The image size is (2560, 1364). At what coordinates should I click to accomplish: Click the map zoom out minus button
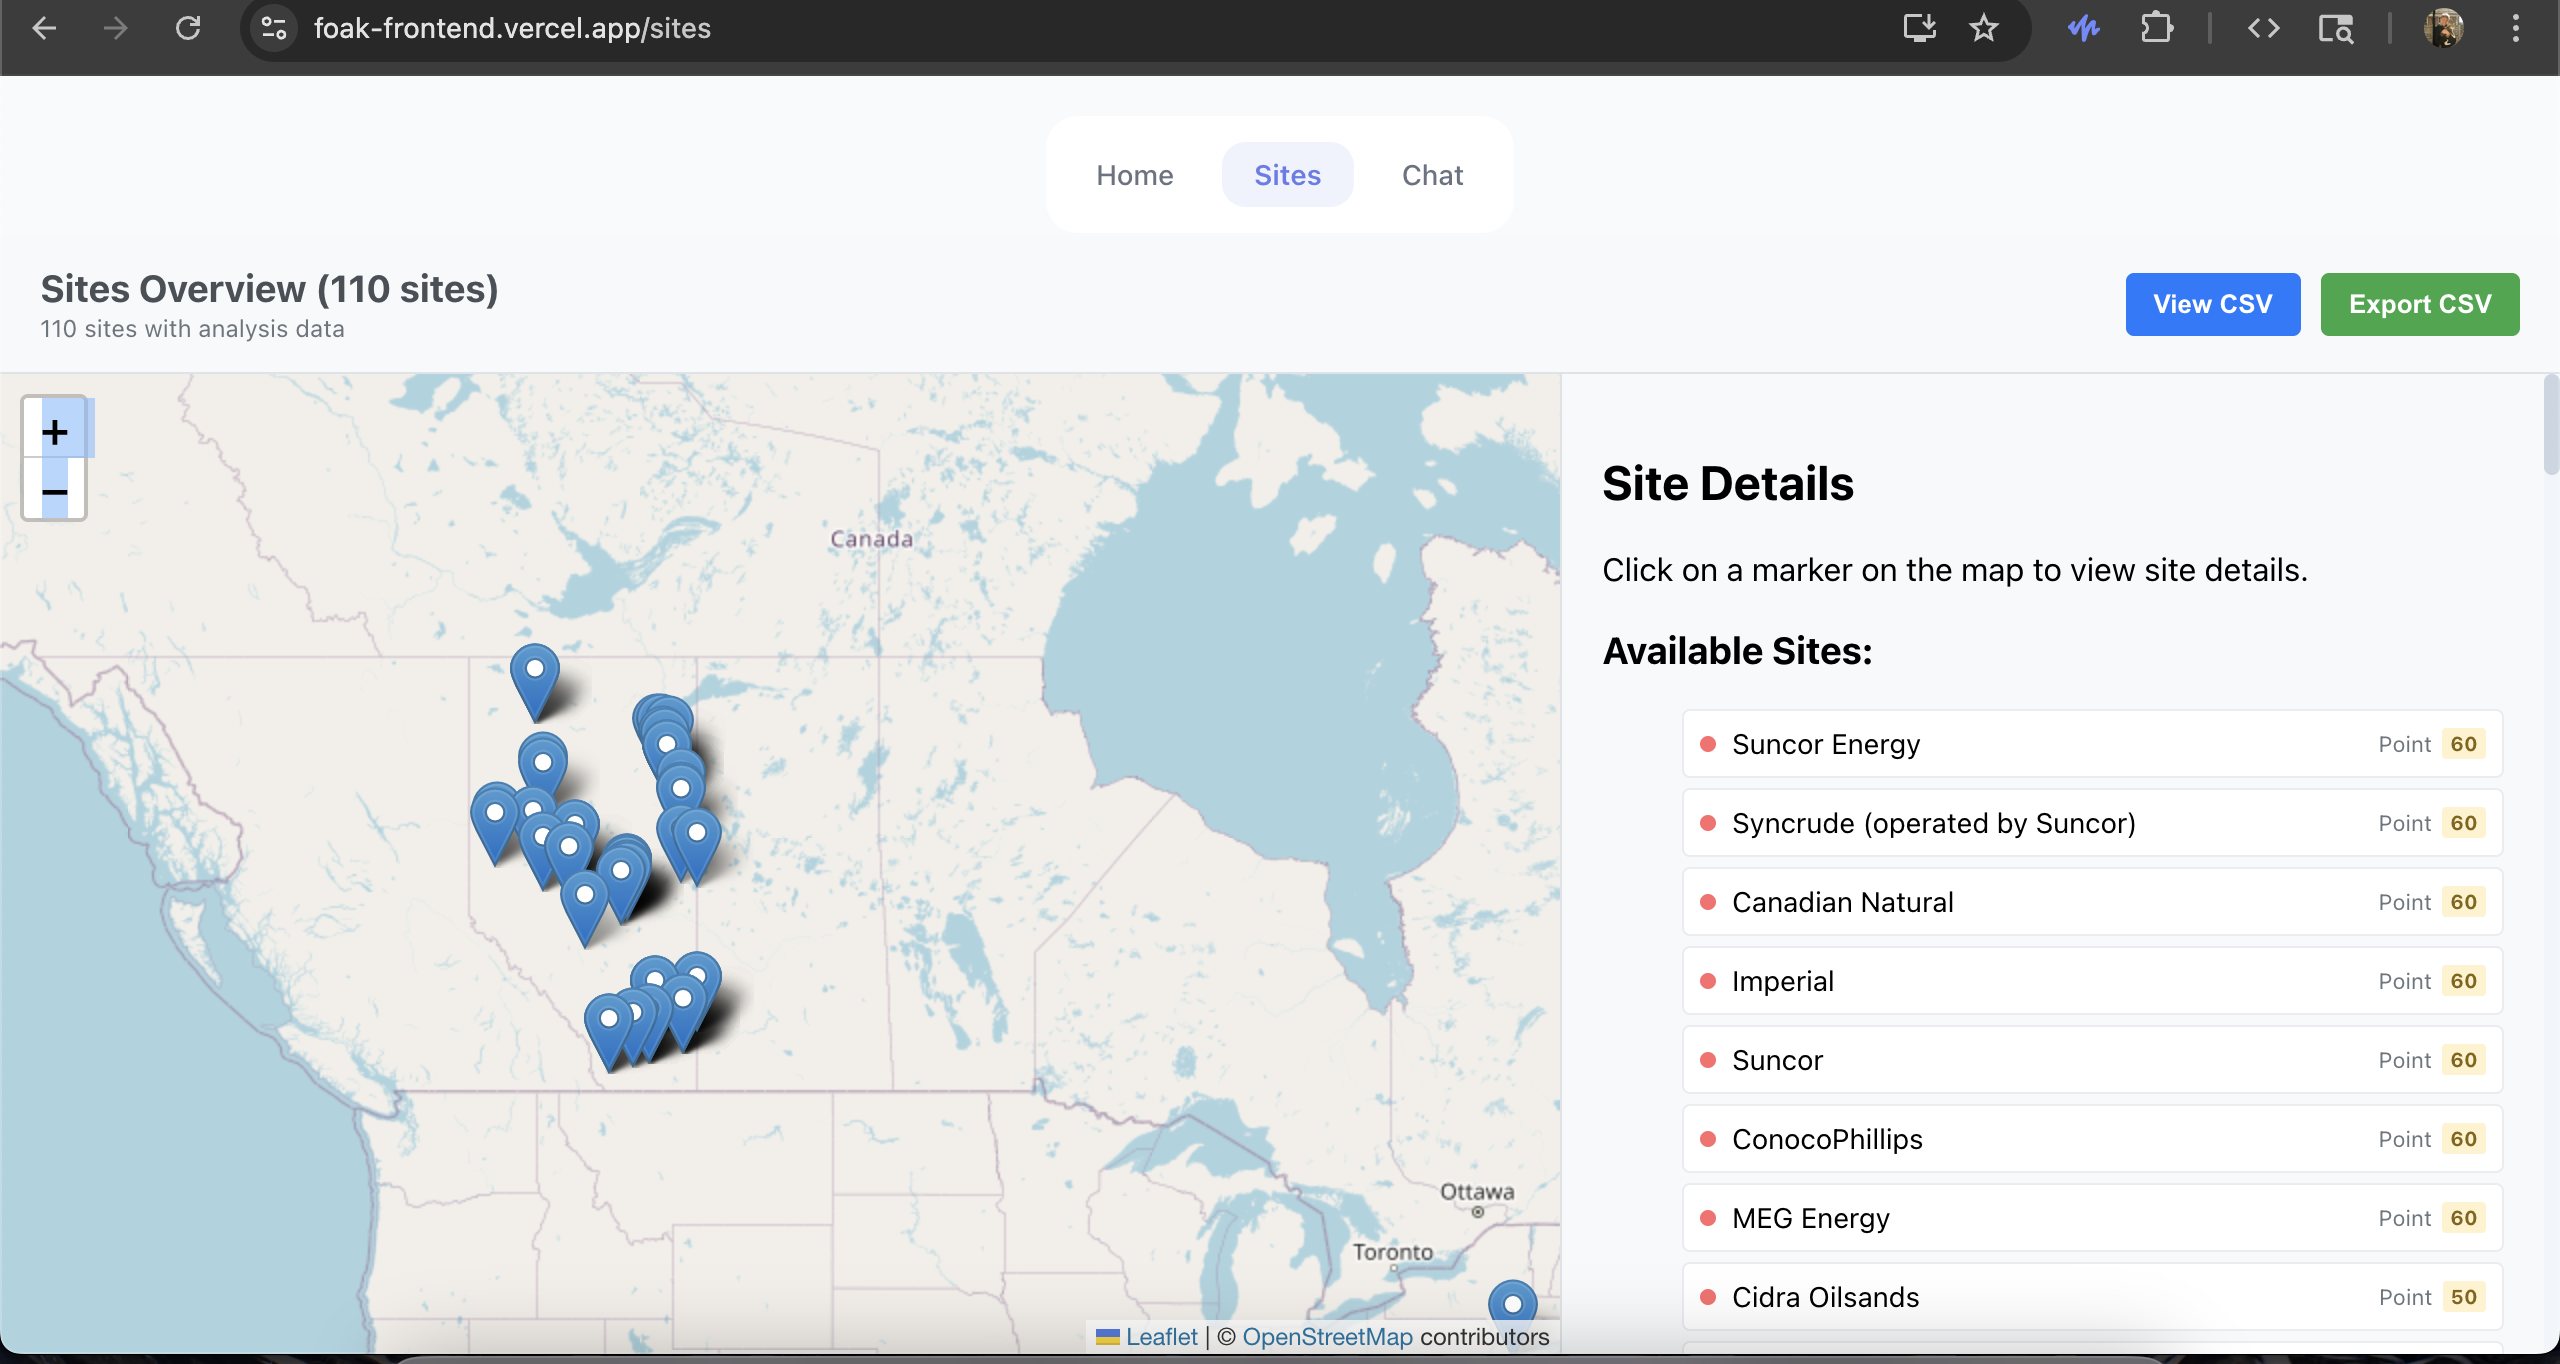pyautogui.click(x=55, y=491)
